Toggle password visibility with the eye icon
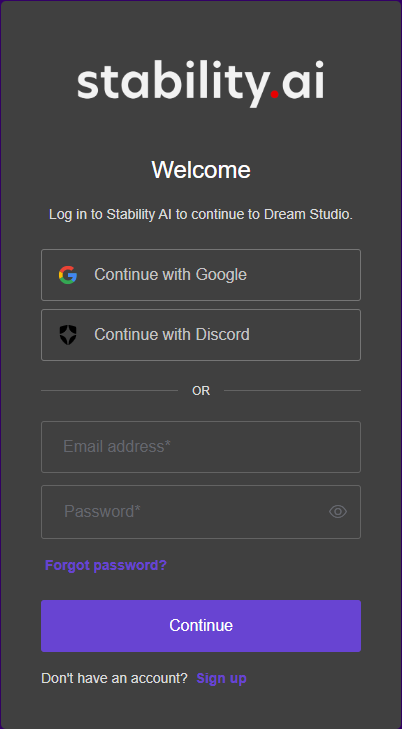Viewport: 402px width, 729px height. click(x=338, y=512)
